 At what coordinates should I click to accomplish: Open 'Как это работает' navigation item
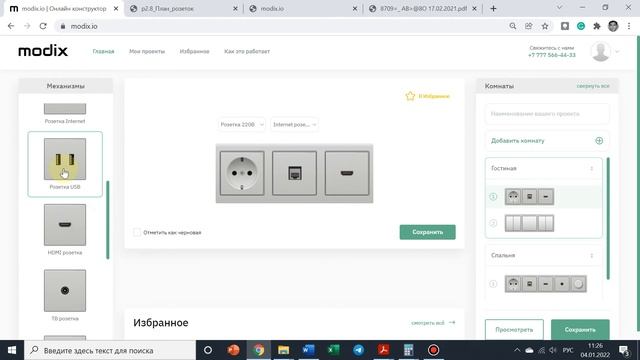247,51
